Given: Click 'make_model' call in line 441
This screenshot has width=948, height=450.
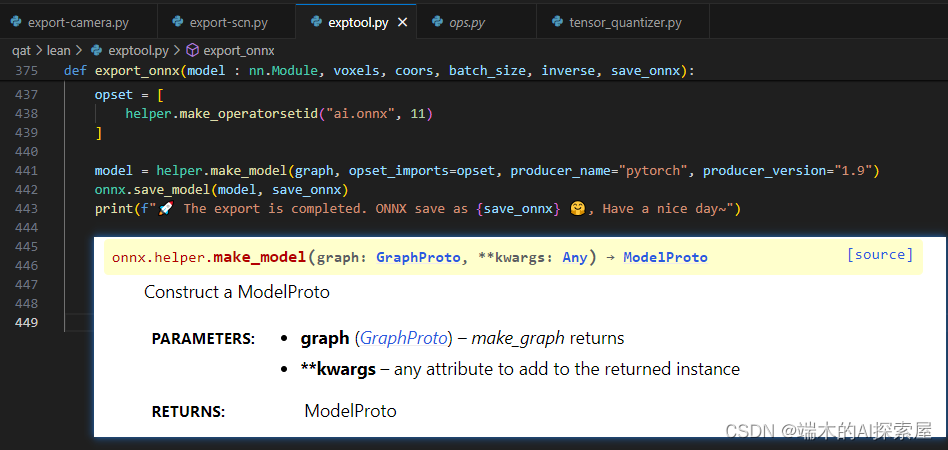Looking at the screenshot, I should pyautogui.click(x=249, y=171).
